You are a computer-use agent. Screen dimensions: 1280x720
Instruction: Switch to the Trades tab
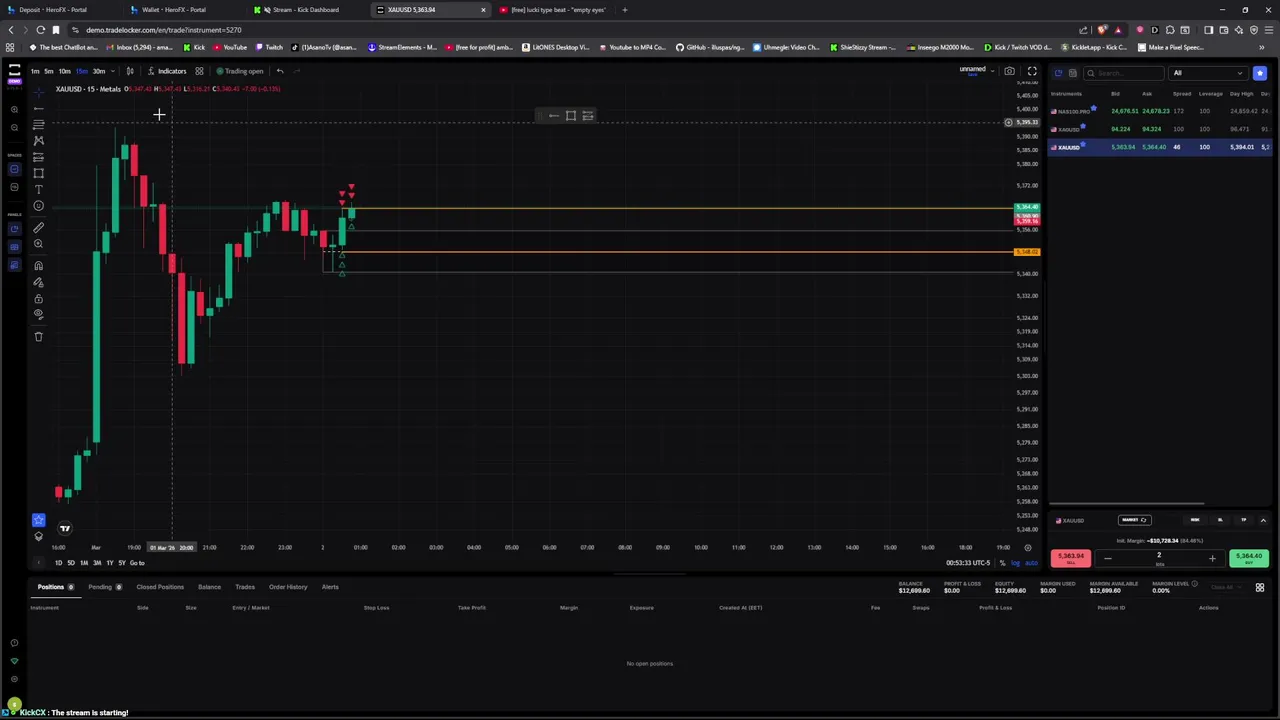point(245,587)
